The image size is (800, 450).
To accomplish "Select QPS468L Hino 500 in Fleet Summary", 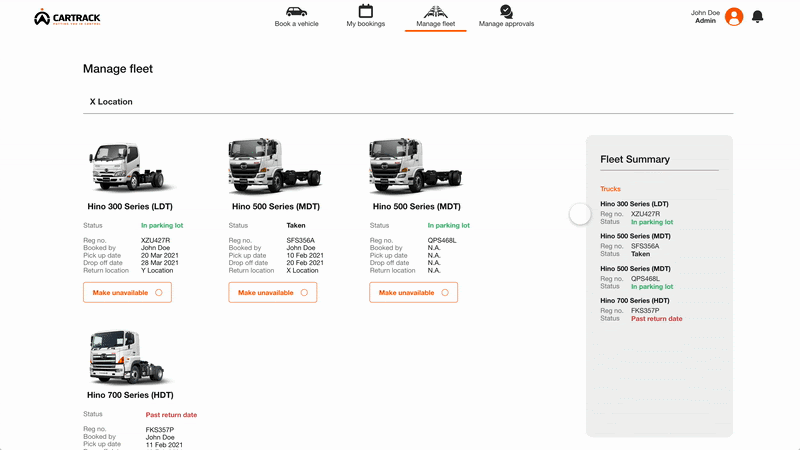I will [x=635, y=268].
